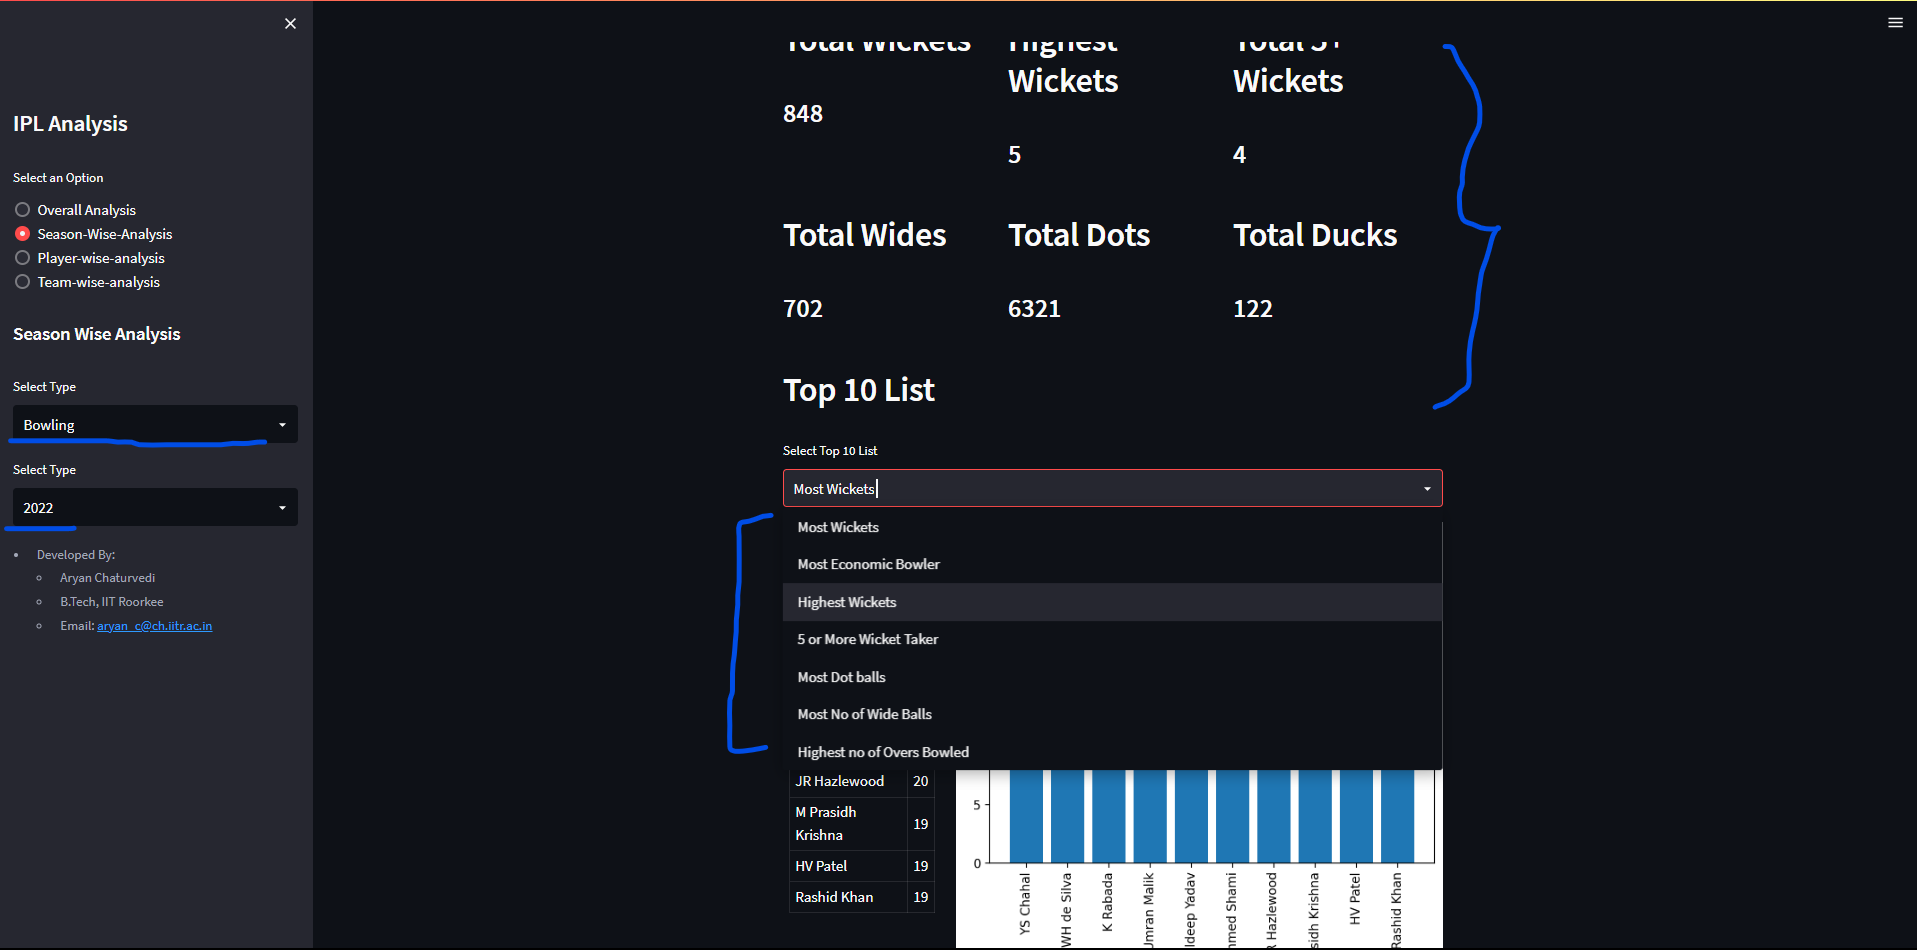The width and height of the screenshot is (1917, 950).
Task: Choose Most Economic Bowler from the list
Action: 868,564
